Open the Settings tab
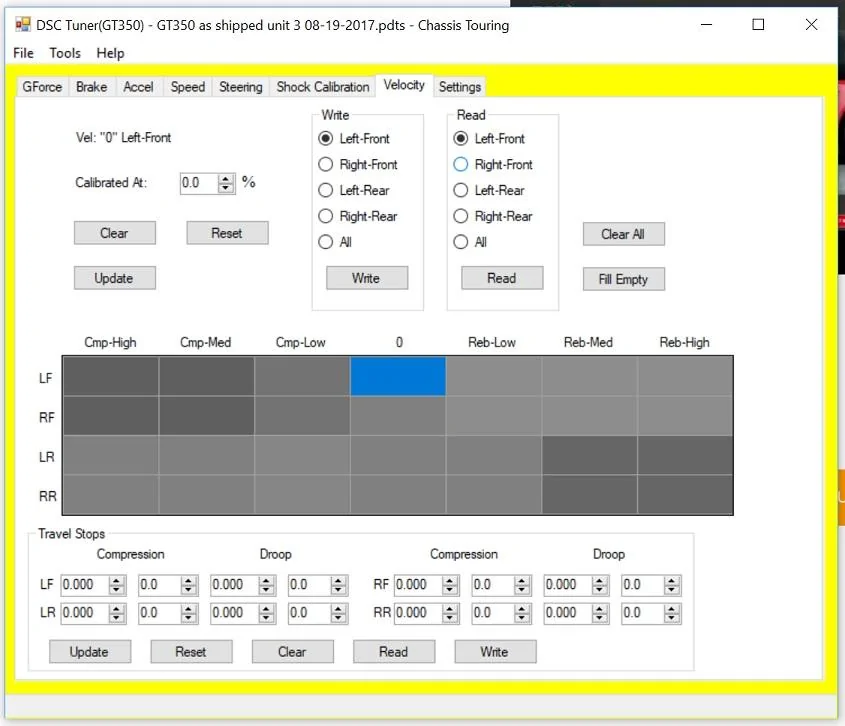Viewport: 845px width, 726px height. click(x=459, y=87)
